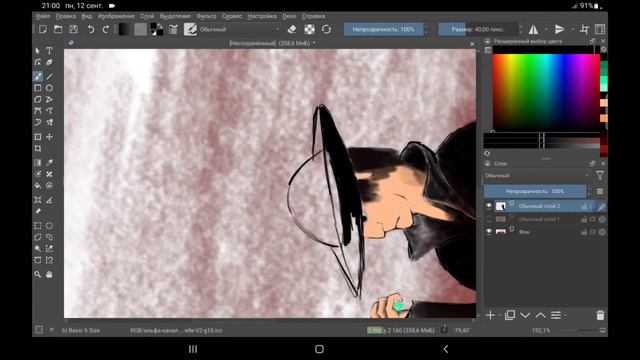Viewport: 640px width, 360px height.
Task: Toggle visibility of Обычный слой 1
Action: [x=489, y=219]
